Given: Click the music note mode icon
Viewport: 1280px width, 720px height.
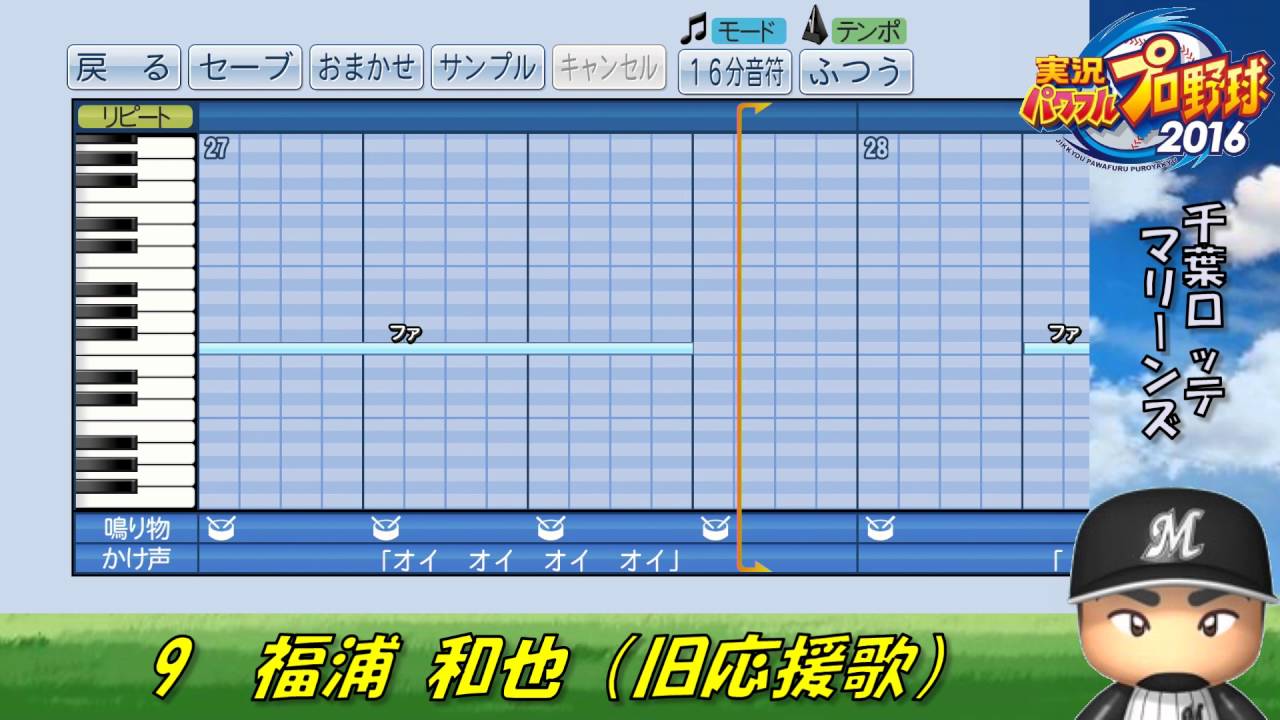Looking at the screenshot, I should pos(693,28).
